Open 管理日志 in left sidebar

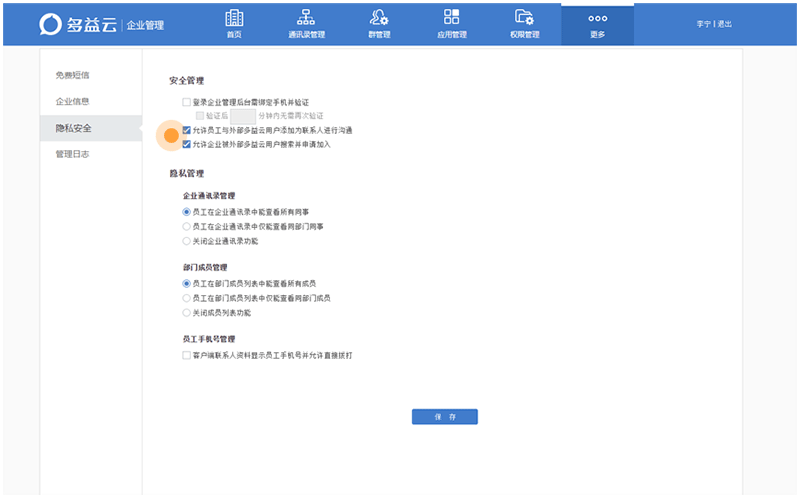[80, 154]
